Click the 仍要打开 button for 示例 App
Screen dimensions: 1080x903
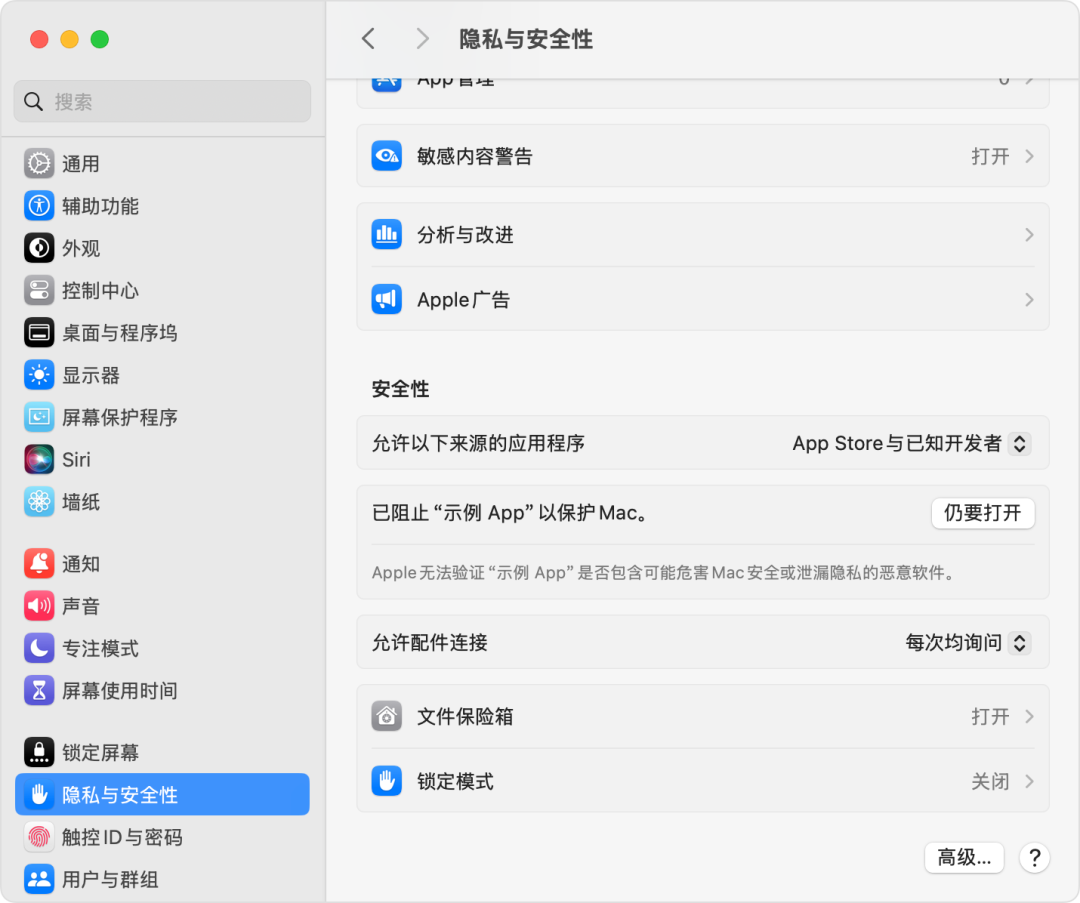click(982, 513)
